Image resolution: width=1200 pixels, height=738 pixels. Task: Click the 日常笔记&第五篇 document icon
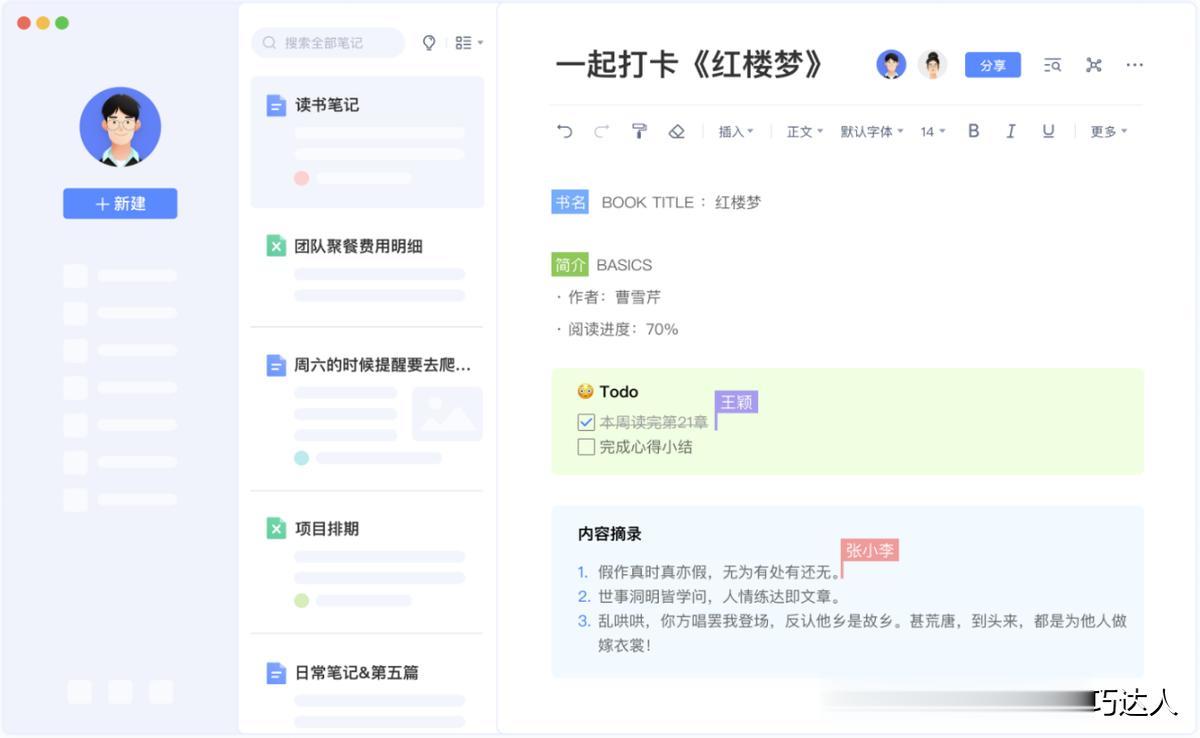[276, 673]
